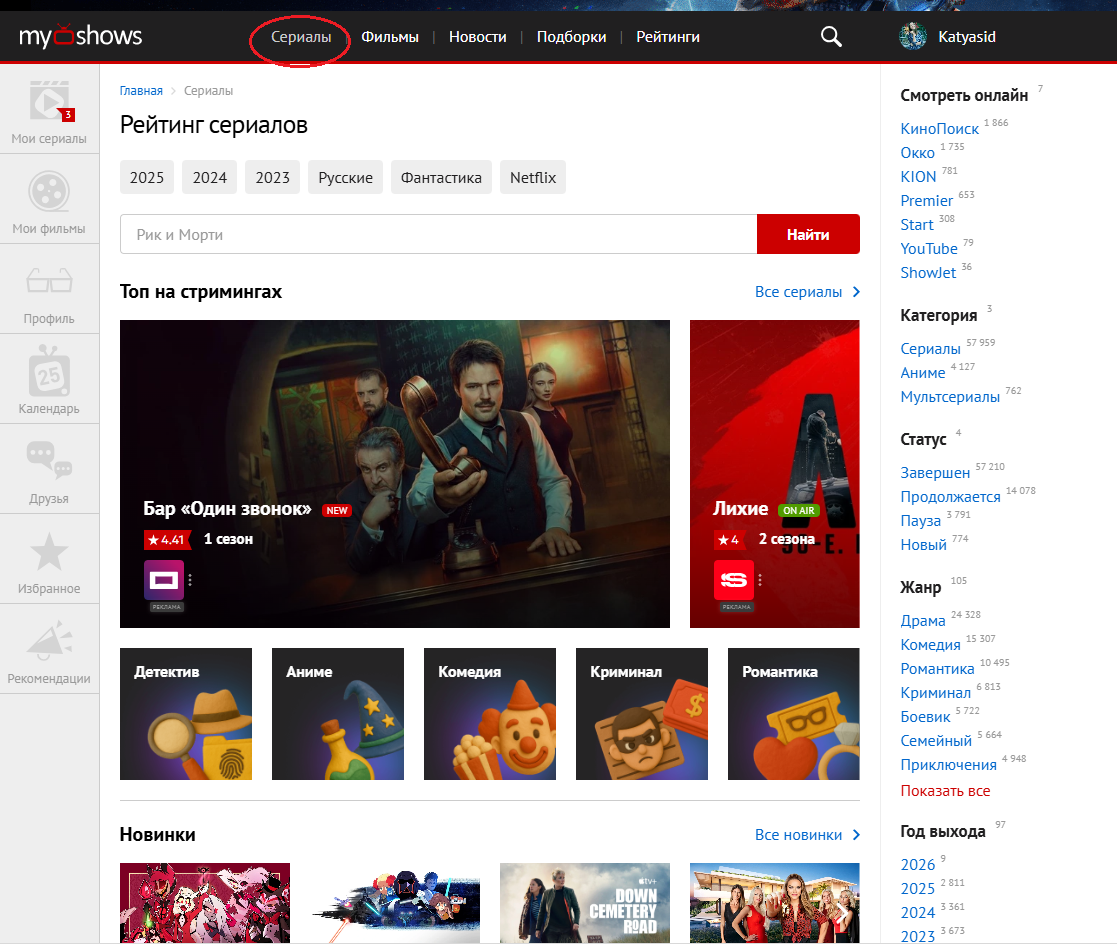Open Фильмы in top navigation
This screenshot has height=944, width=1117.
(x=390, y=37)
